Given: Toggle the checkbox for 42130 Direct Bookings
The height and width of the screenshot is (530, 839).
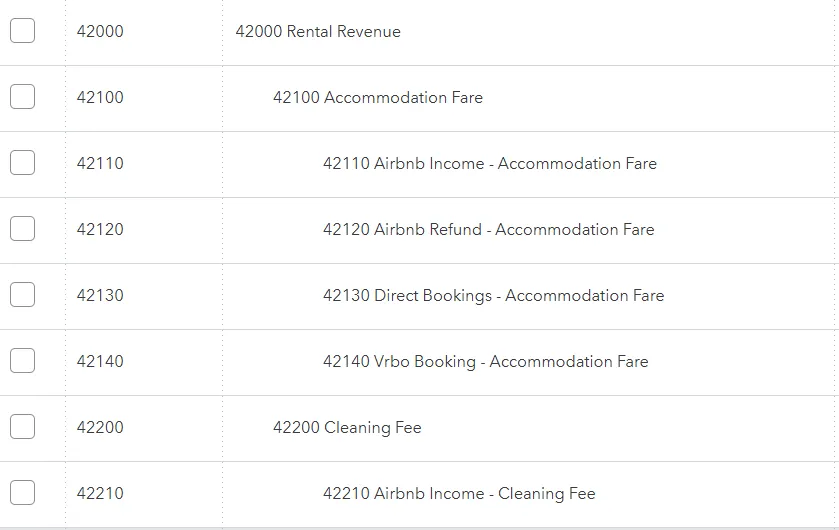Looking at the screenshot, I should 22,295.
